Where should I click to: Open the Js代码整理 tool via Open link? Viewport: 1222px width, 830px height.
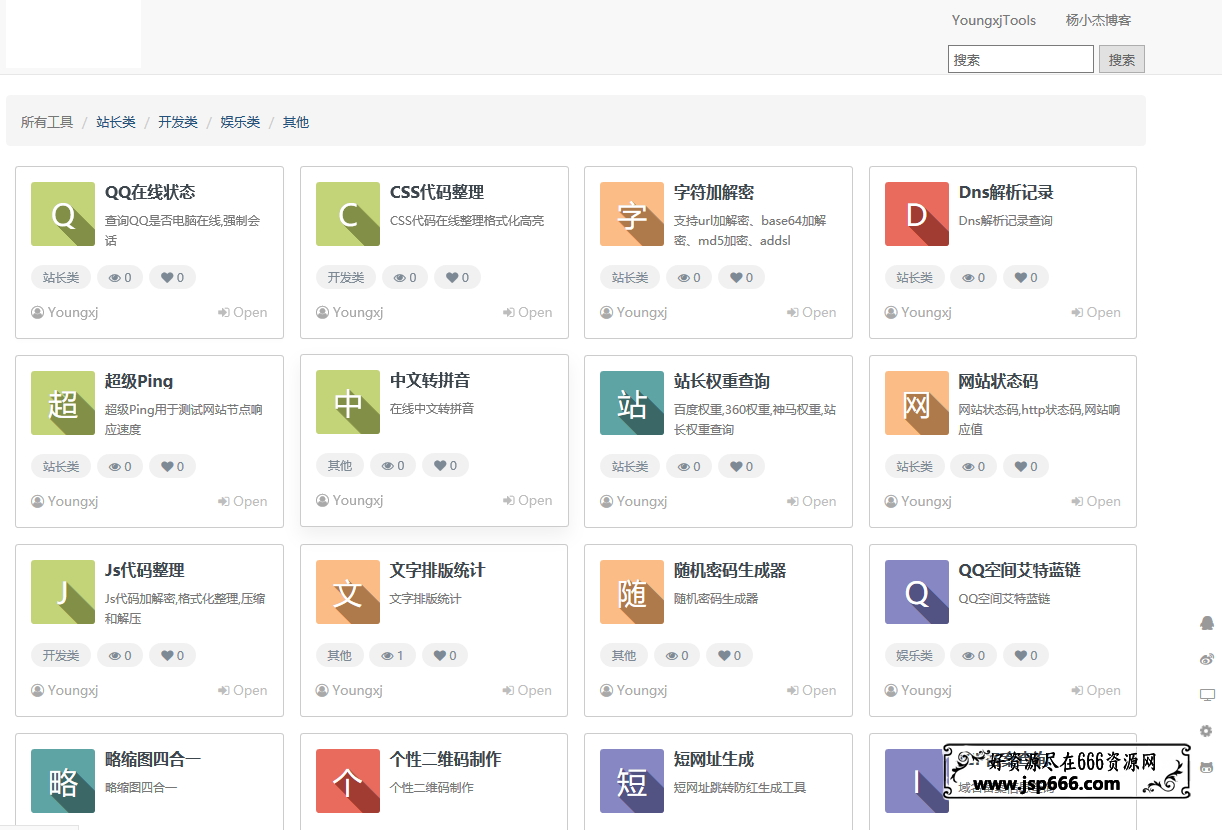coord(242,690)
